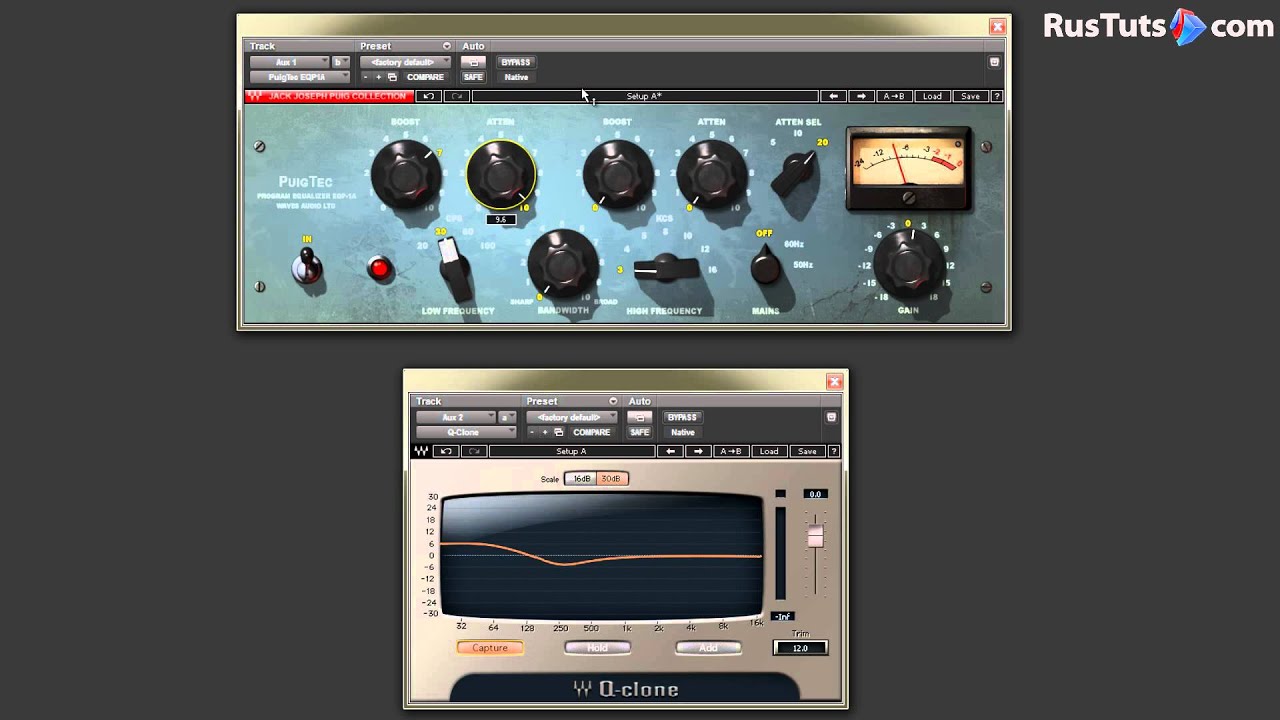Click next preset arrow in Q-Clone
The image size is (1280, 720).
pyautogui.click(x=698, y=451)
